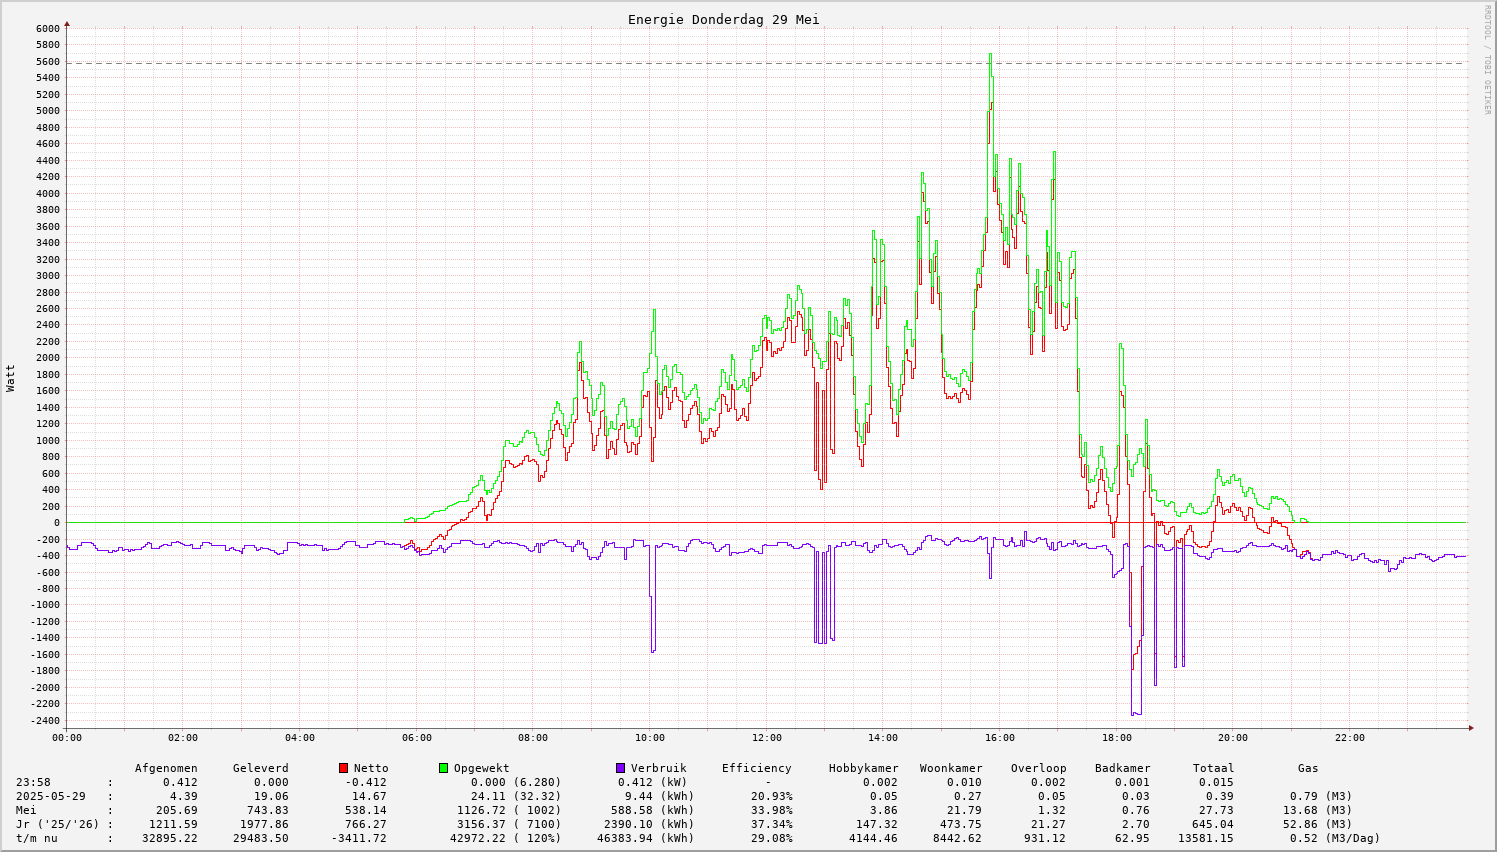Viewport: 1497px width, 852px height.
Task: Click the RRDTOOL / TOBI OETIKER watermark
Action: (1487, 60)
